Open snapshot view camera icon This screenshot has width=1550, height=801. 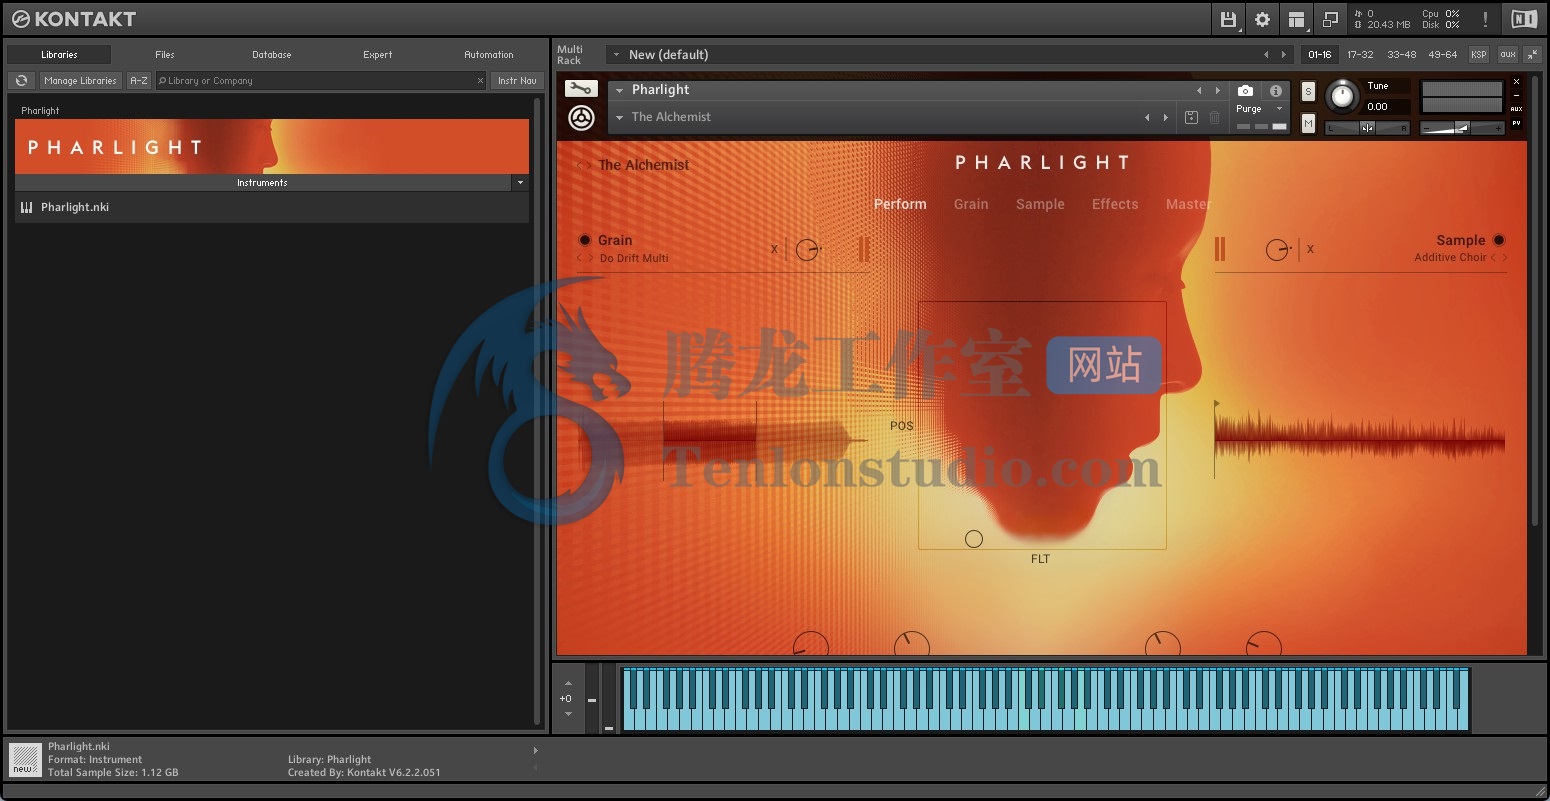(x=1245, y=91)
